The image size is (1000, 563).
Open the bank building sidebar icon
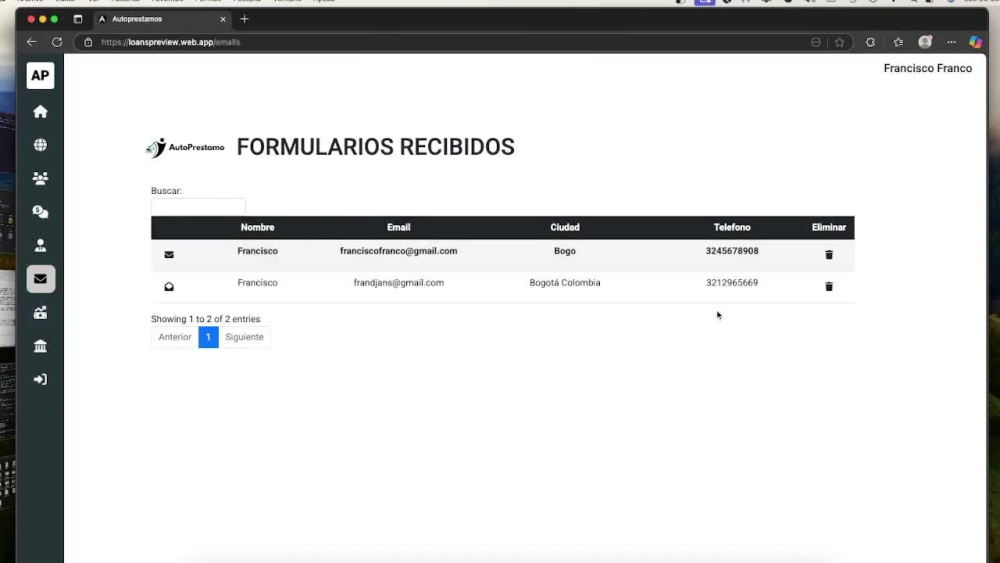40,346
